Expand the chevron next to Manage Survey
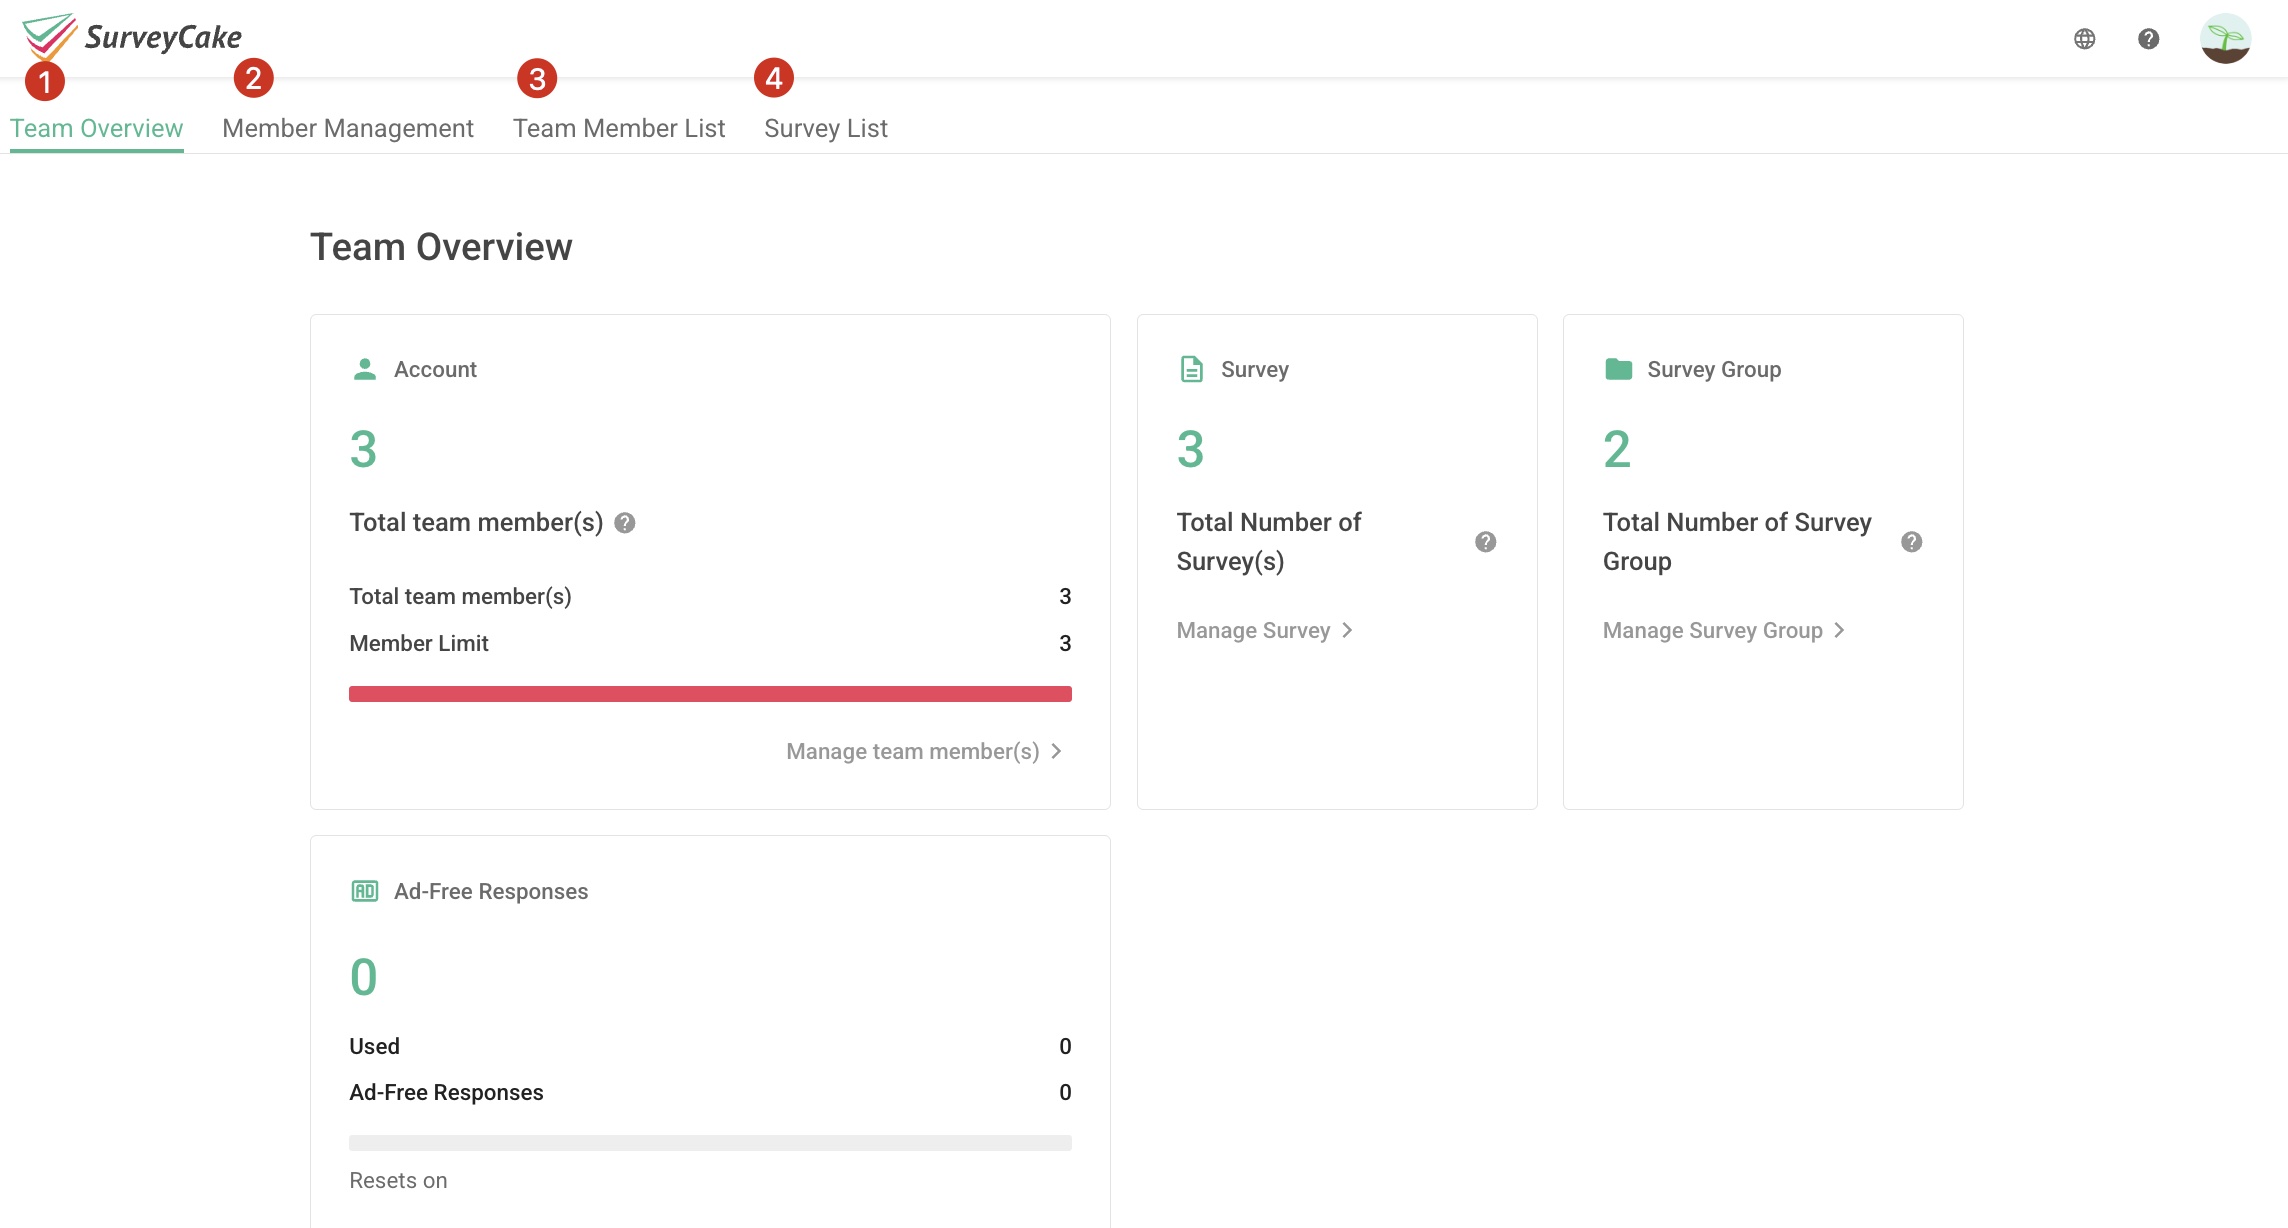The image size is (2288, 1228). pyautogui.click(x=1350, y=630)
